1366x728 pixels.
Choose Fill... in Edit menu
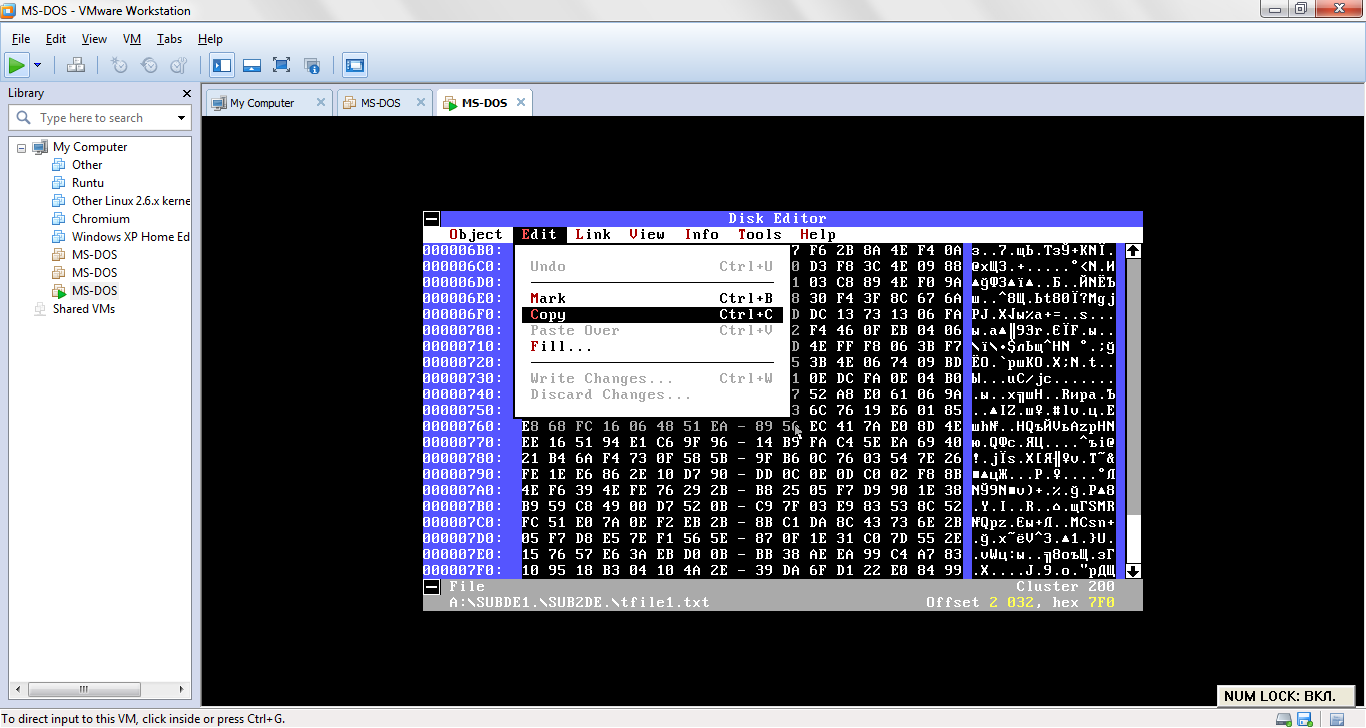click(651, 347)
